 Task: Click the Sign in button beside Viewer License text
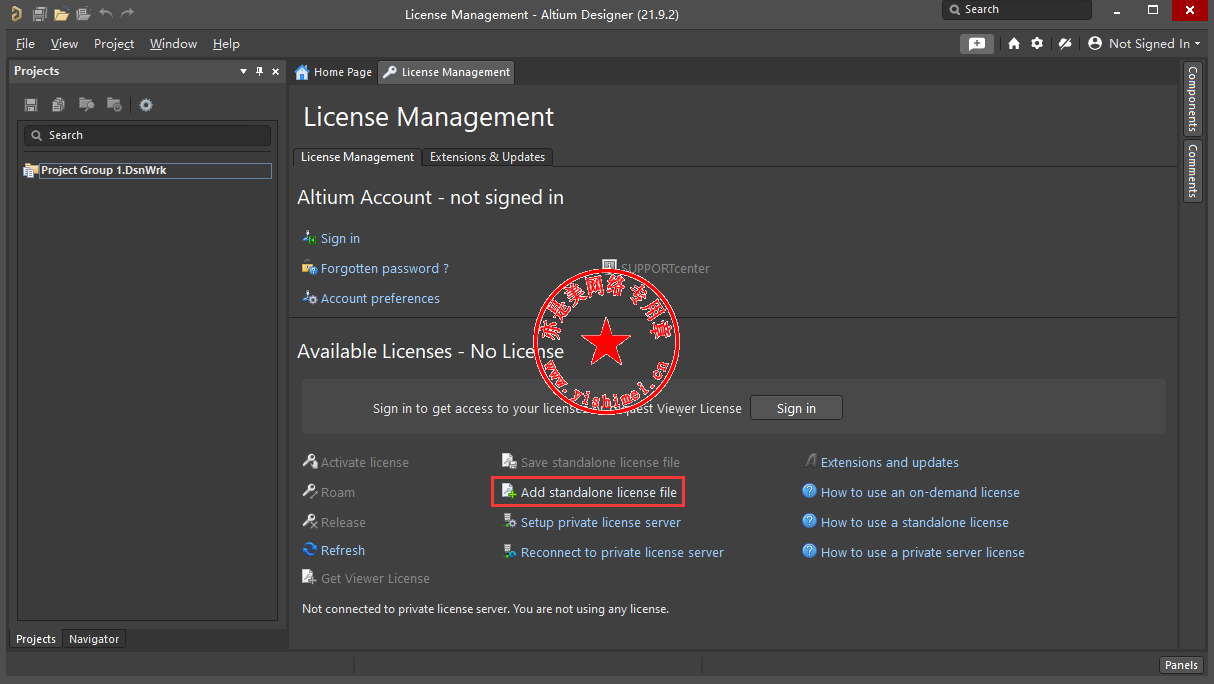[x=796, y=408]
